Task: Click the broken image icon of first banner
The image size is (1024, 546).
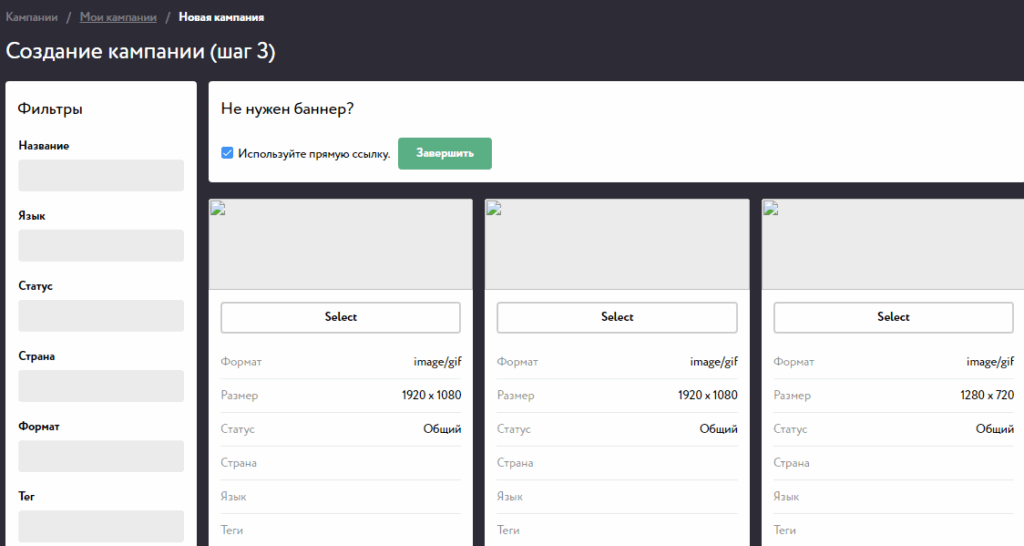Action: click(x=217, y=208)
